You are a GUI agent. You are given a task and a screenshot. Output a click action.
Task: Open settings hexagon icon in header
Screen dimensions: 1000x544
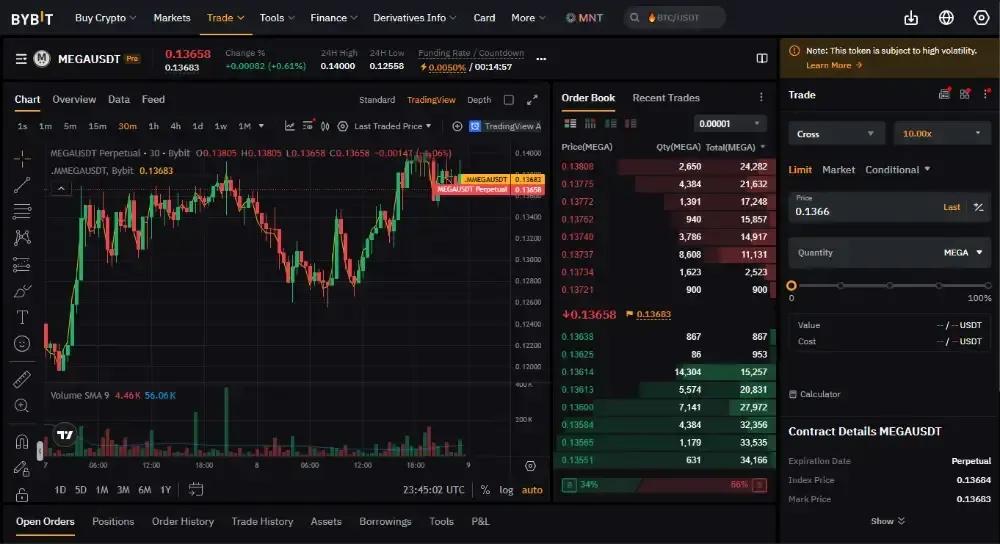pyautogui.click(x=981, y=18)
